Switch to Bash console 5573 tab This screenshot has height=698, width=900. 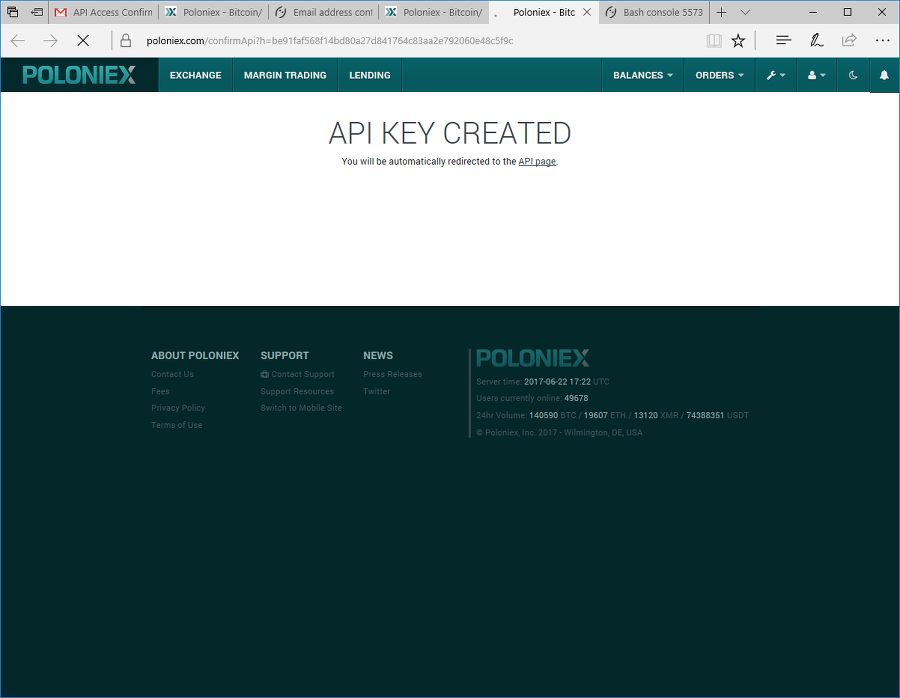pyautogui.click(x=654, y=12)
